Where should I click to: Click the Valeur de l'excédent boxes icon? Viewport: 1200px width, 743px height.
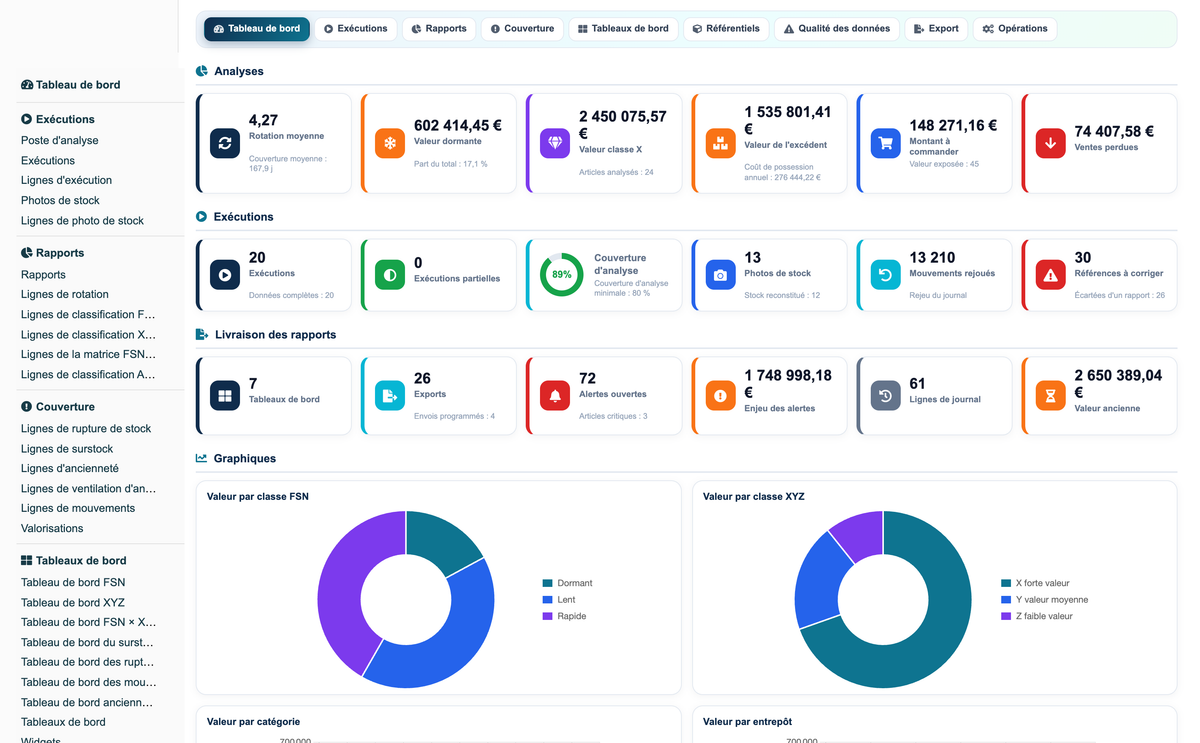coord(720,143)
